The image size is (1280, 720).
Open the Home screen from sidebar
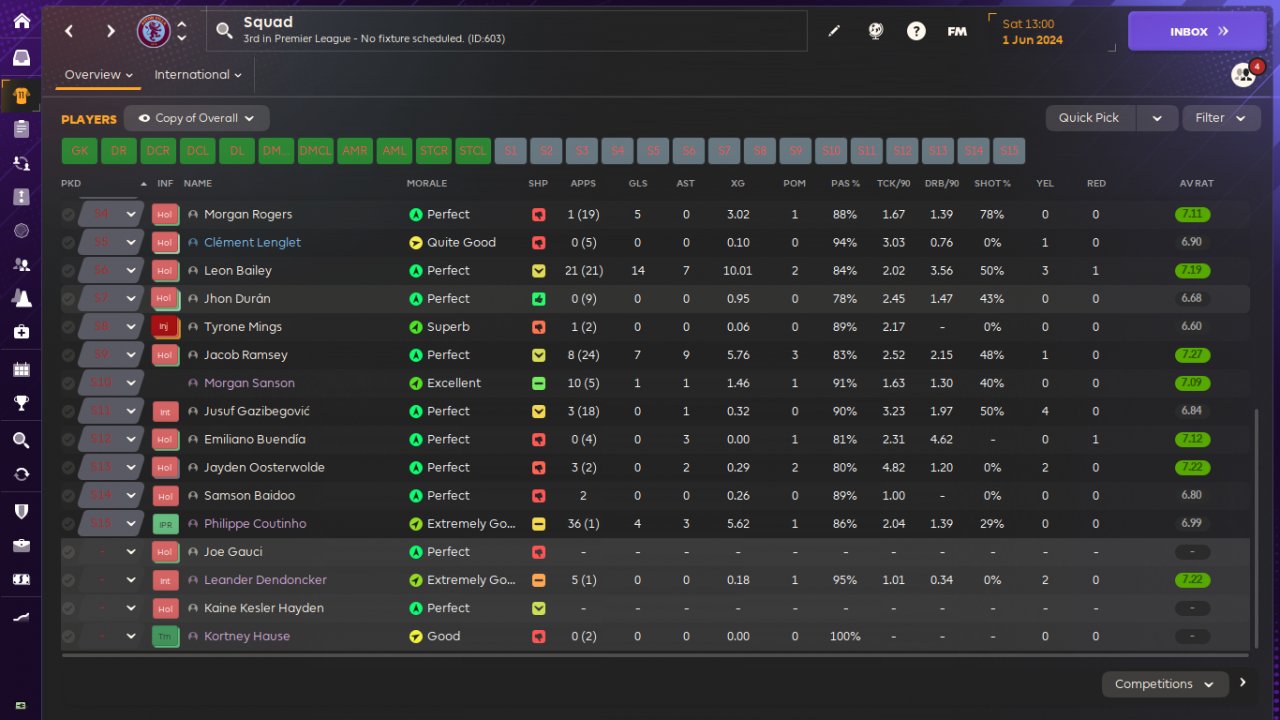pyautogui.click(x=21, y=21)
